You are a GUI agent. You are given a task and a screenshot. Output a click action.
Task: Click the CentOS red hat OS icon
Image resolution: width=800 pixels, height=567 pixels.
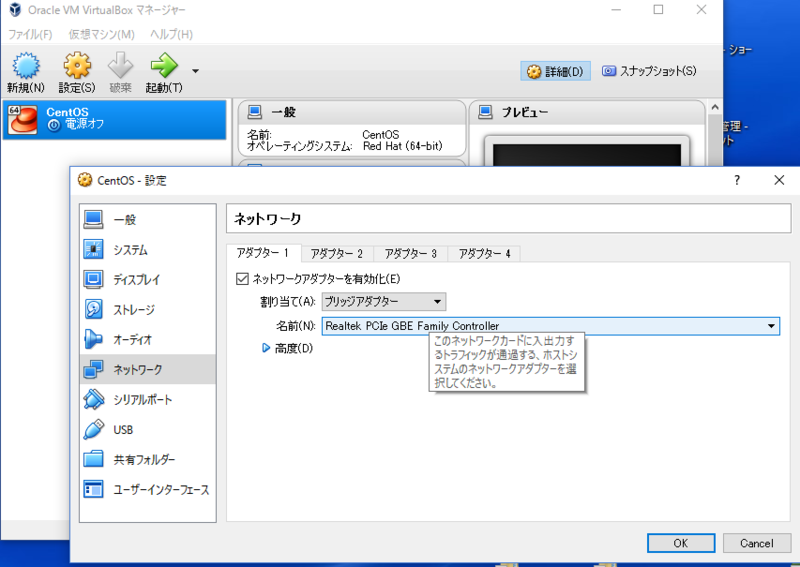point(22,120)
